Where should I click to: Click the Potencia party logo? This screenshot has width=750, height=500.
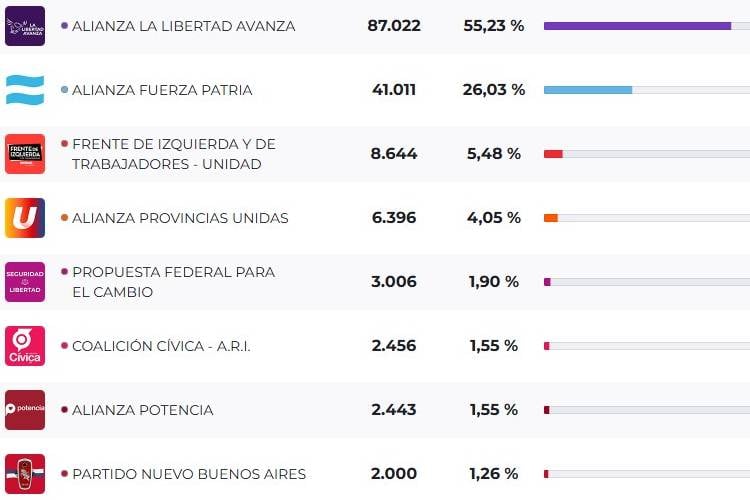[x=25, y=410]
